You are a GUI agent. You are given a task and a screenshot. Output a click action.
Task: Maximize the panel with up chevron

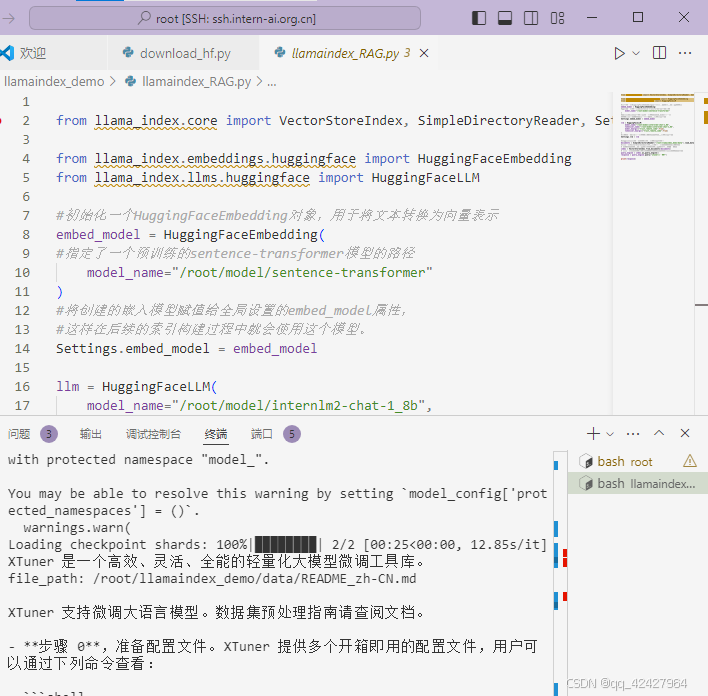pos(659,433)
